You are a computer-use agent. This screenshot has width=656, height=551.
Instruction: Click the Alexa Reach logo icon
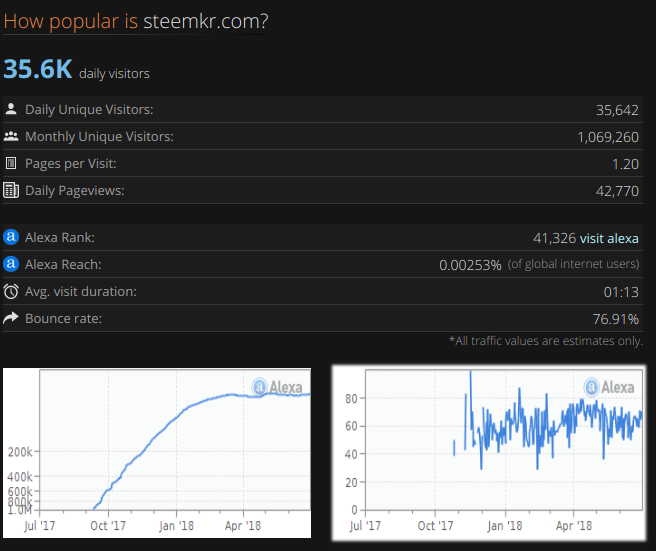pyautogui.click(x=11, y=264)
